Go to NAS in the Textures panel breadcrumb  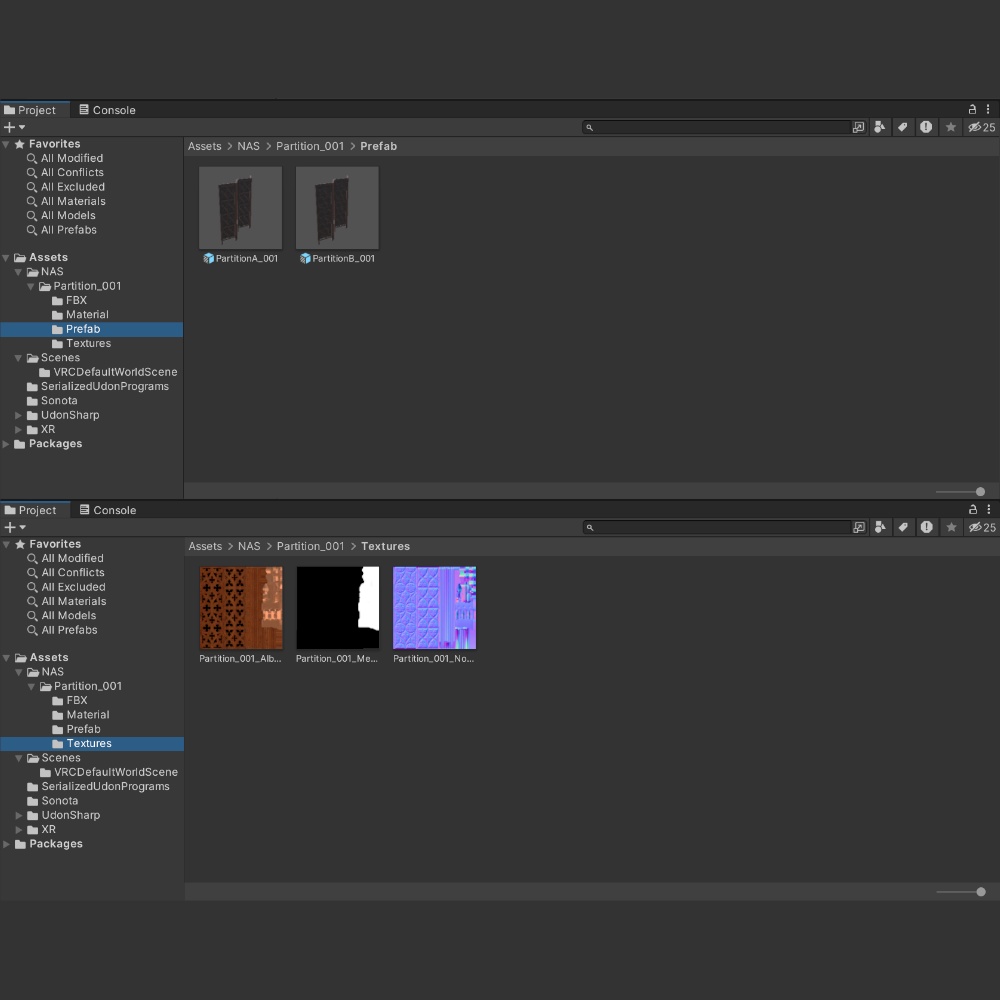(249, 547)
